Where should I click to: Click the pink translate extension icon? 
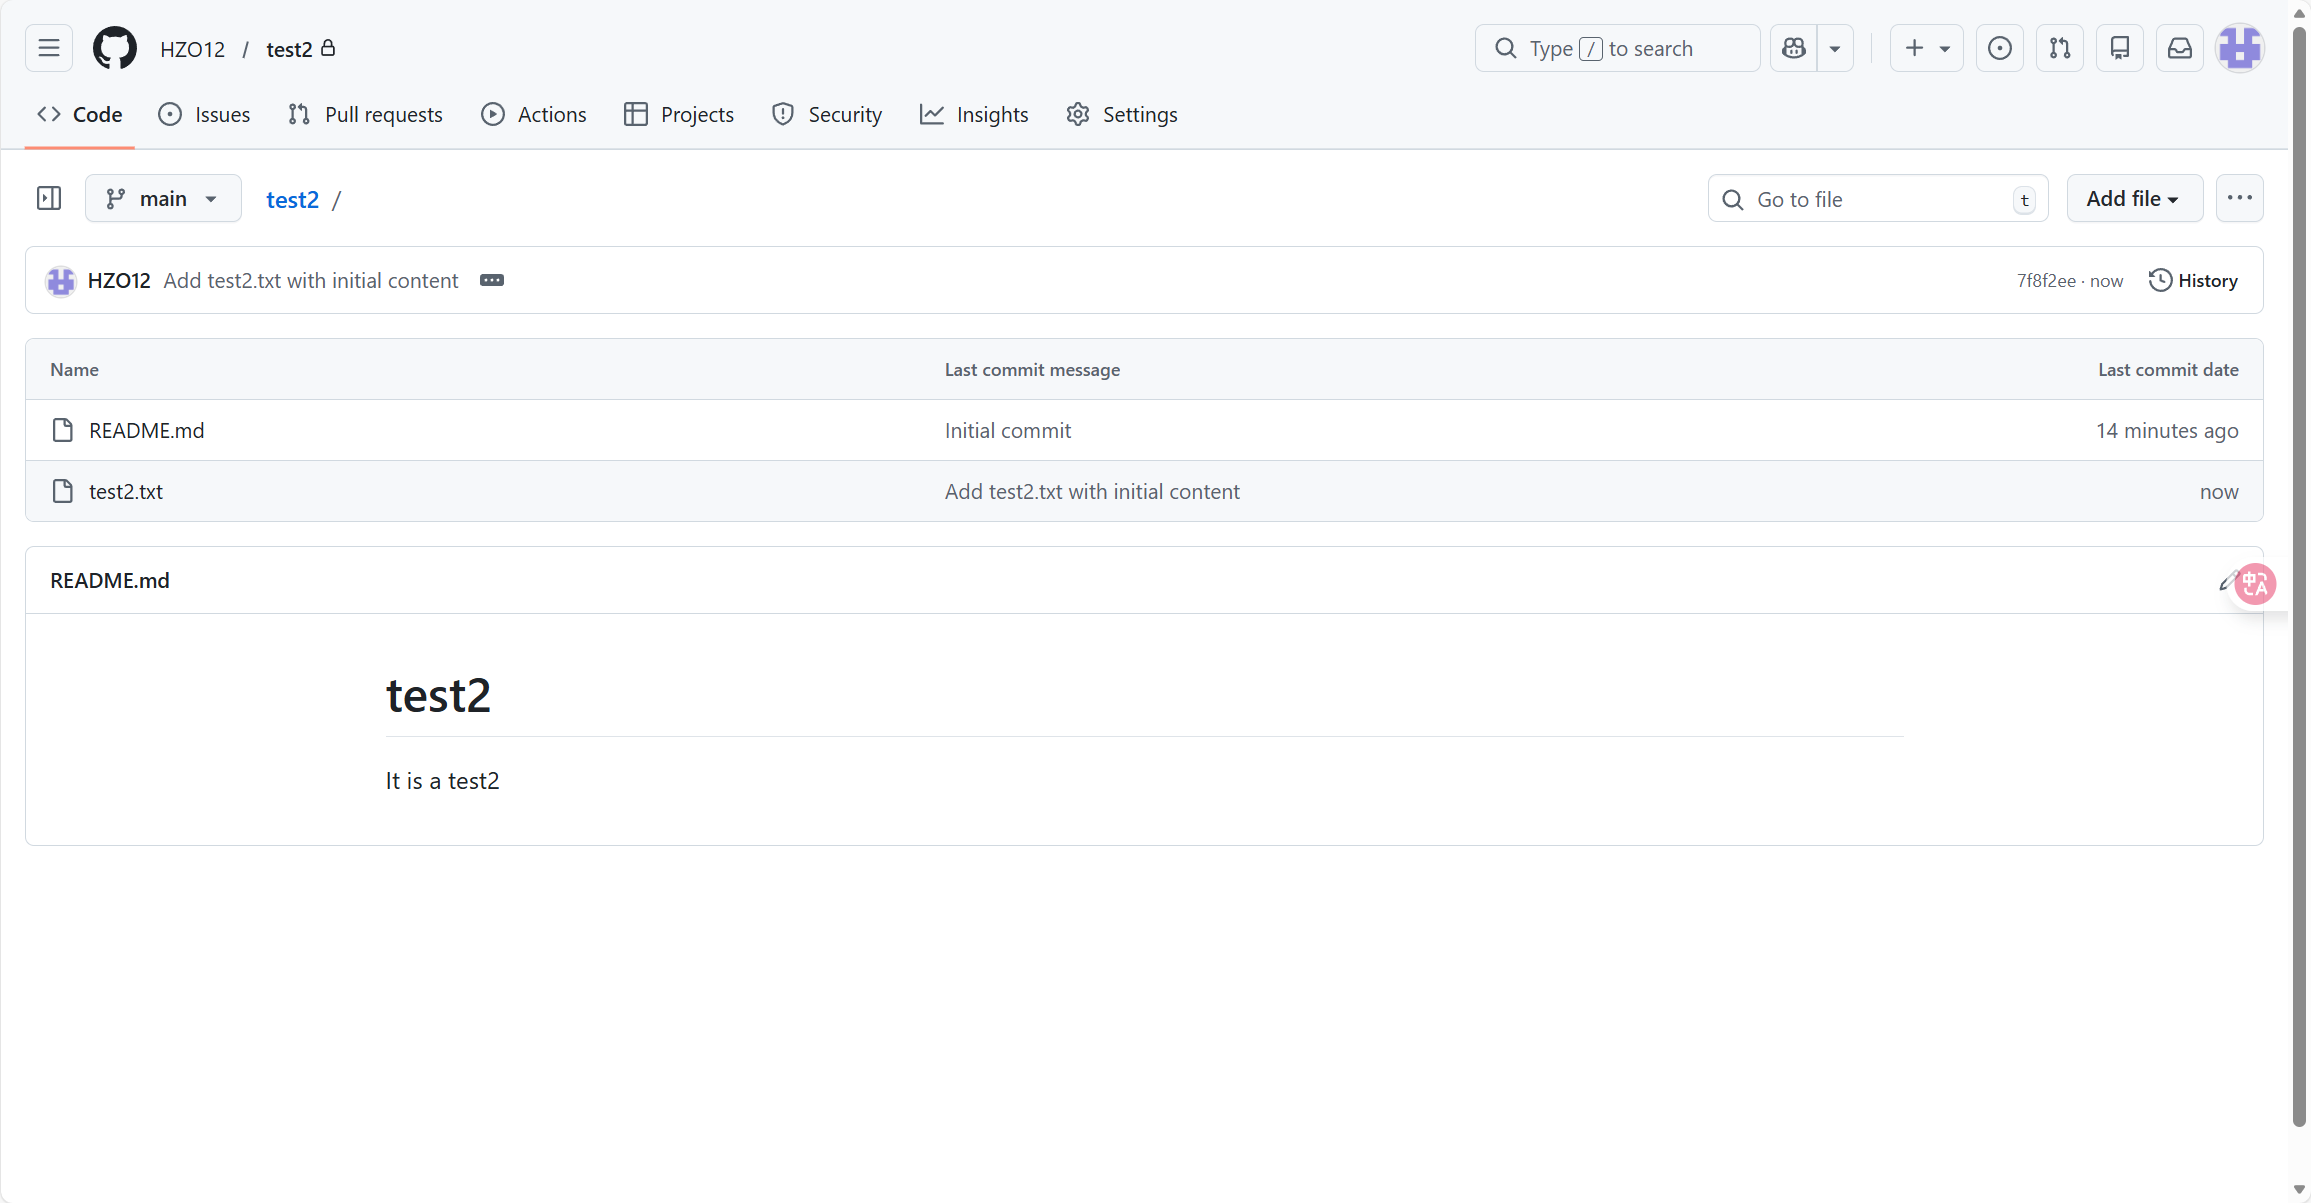click(x=2257, y=584)
